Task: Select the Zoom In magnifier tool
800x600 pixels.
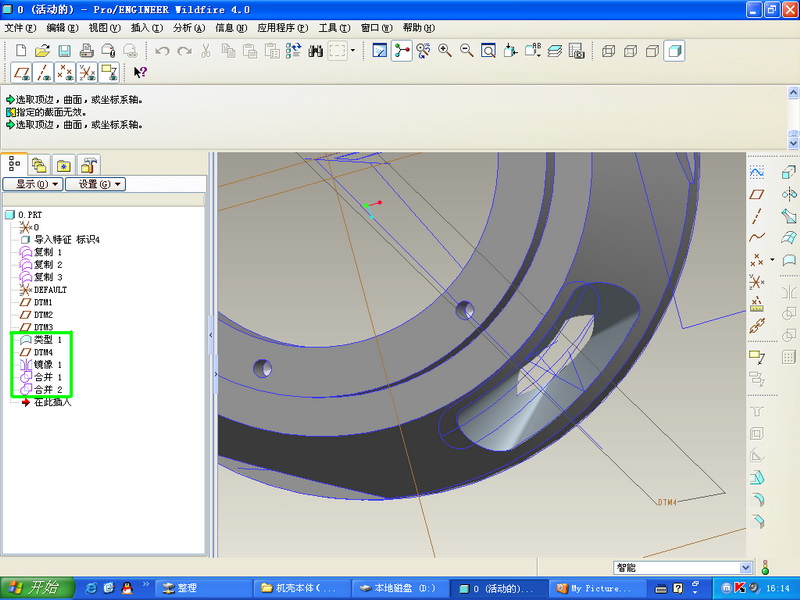Action: tap(445, 50)
